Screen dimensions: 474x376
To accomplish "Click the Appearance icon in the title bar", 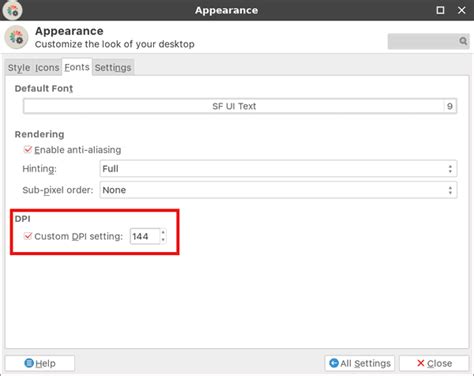I will 13,10.
